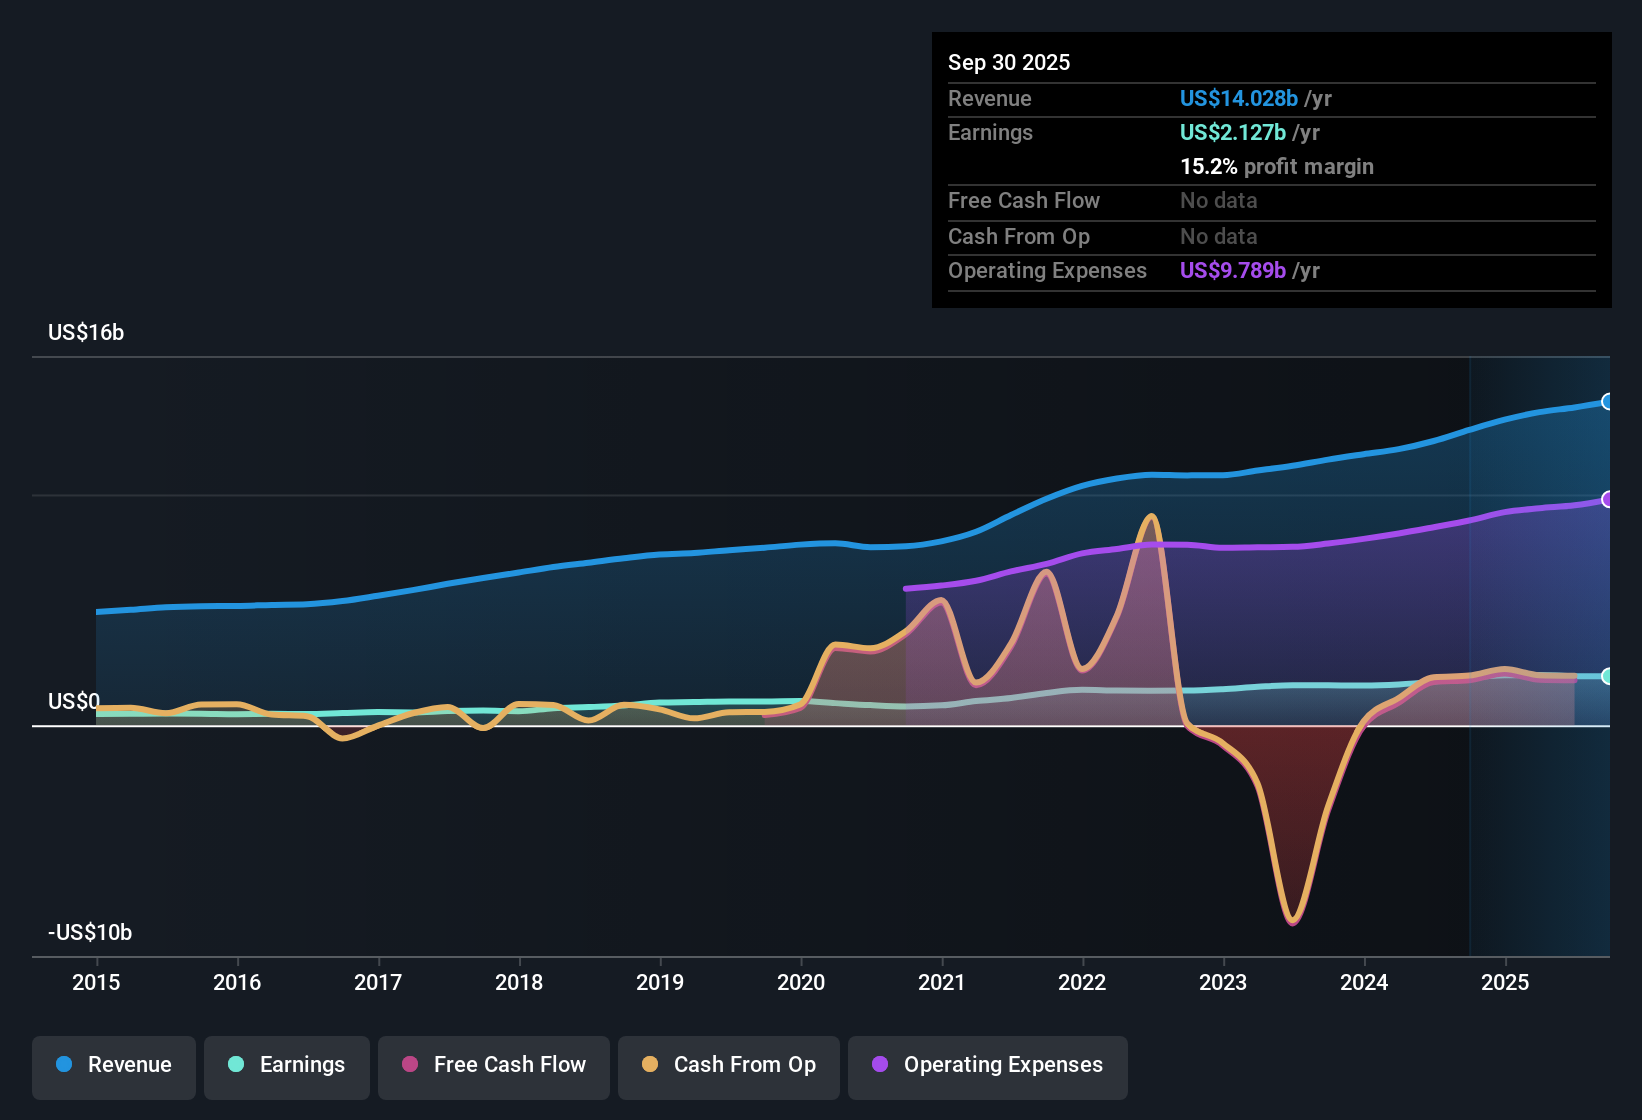The image size is (1642, 1120).
Task: Click the blue Revenue legend dot
Action: pos(63,1065)
